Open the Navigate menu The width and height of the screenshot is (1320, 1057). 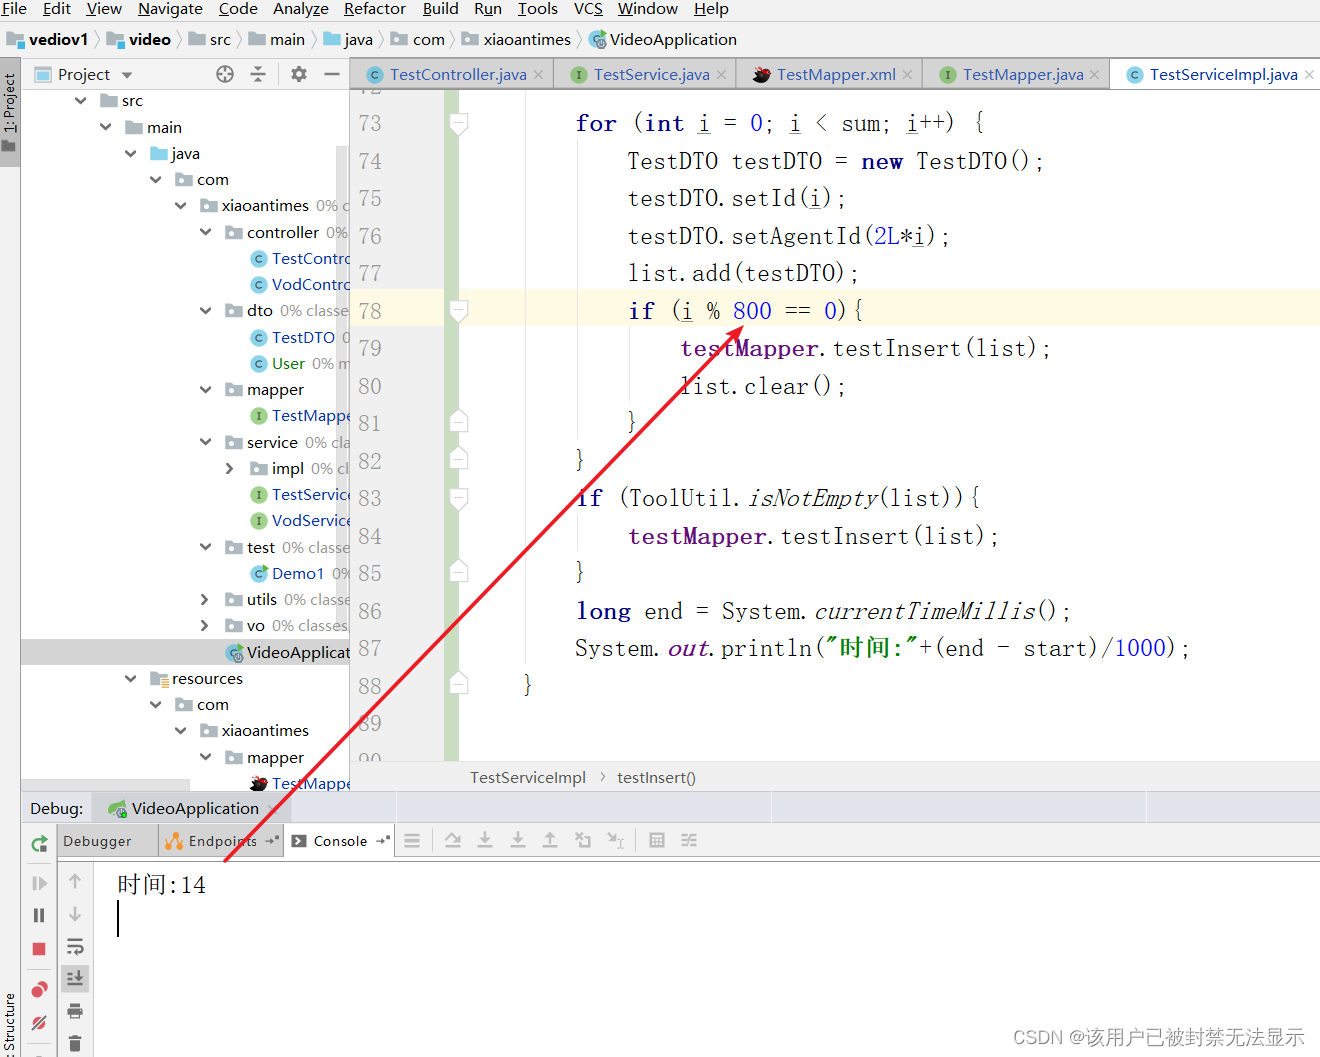click(x=170, y=9)
